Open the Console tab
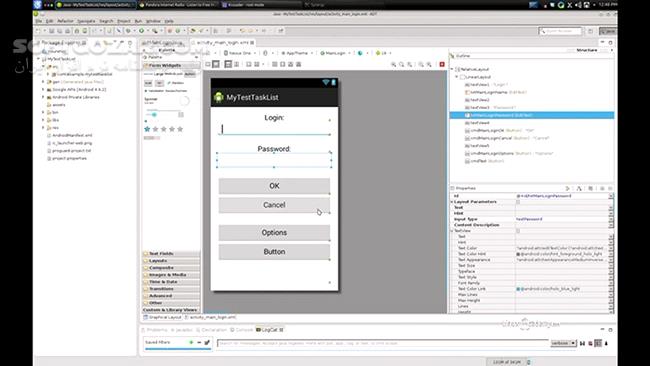Screen dimensions: 650x366 point(242,330)
